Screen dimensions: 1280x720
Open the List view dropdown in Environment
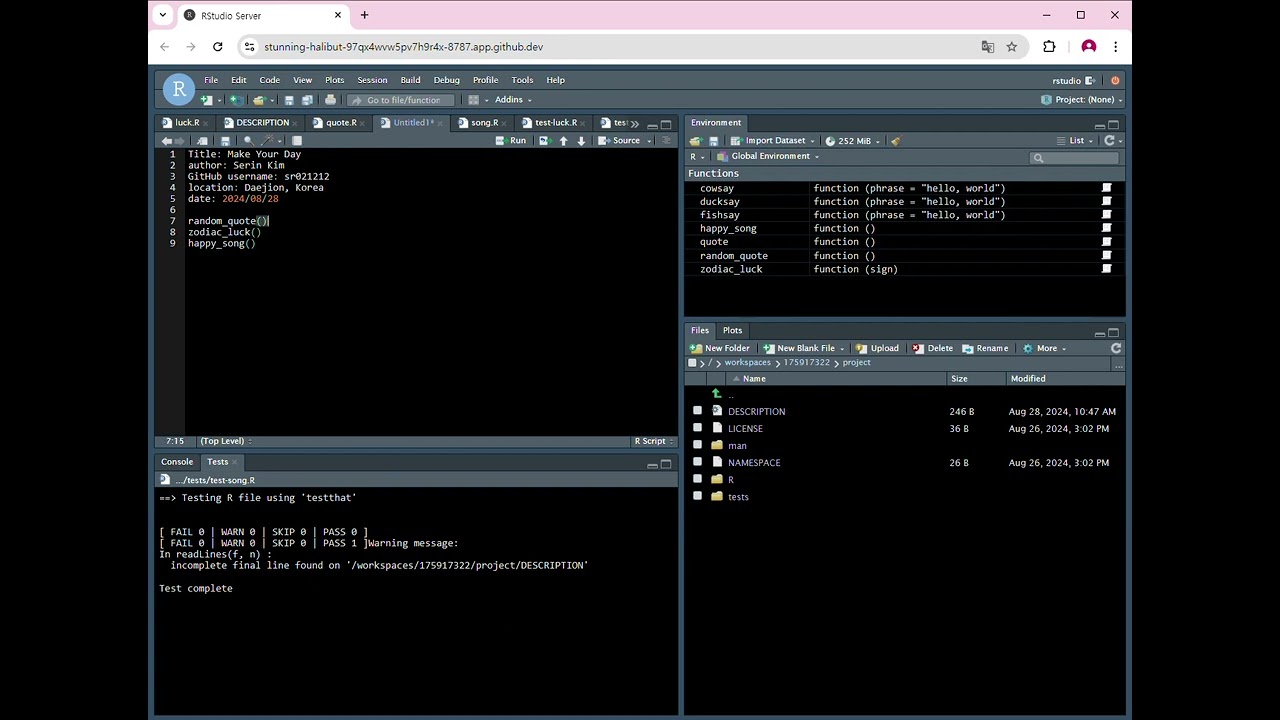(x=1076, y=141)
